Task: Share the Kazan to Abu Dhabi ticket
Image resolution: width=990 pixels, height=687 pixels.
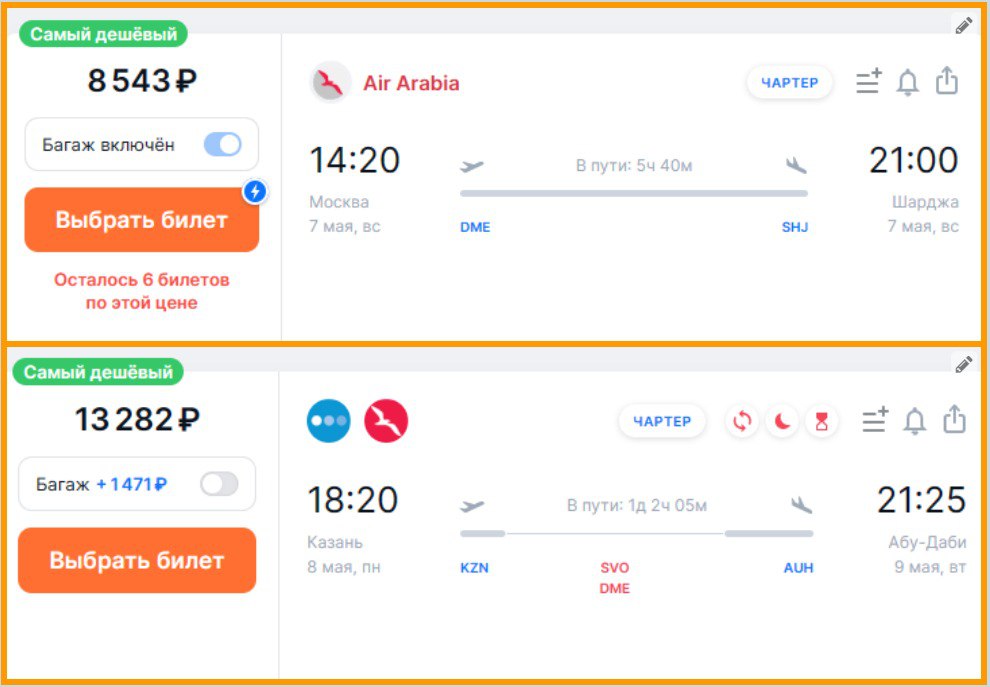Action: point(955,419)
